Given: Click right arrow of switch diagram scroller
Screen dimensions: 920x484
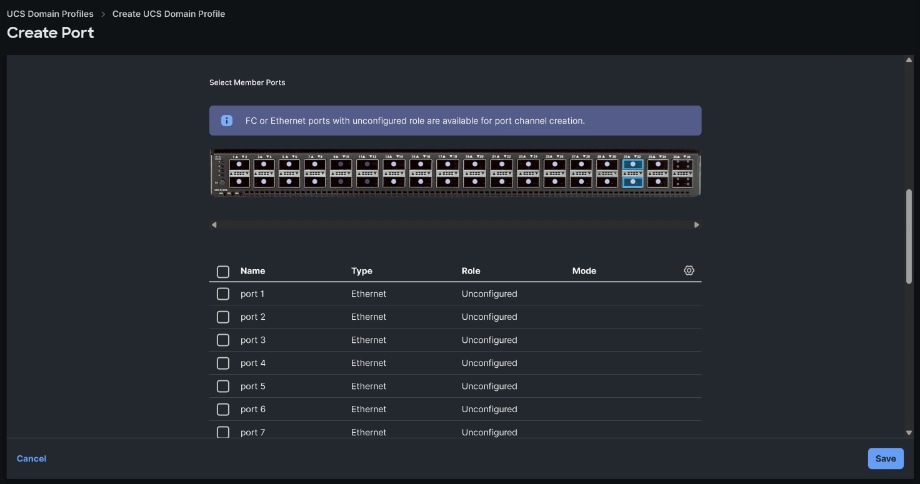Looking at the screenshot, I should (696, 225).
